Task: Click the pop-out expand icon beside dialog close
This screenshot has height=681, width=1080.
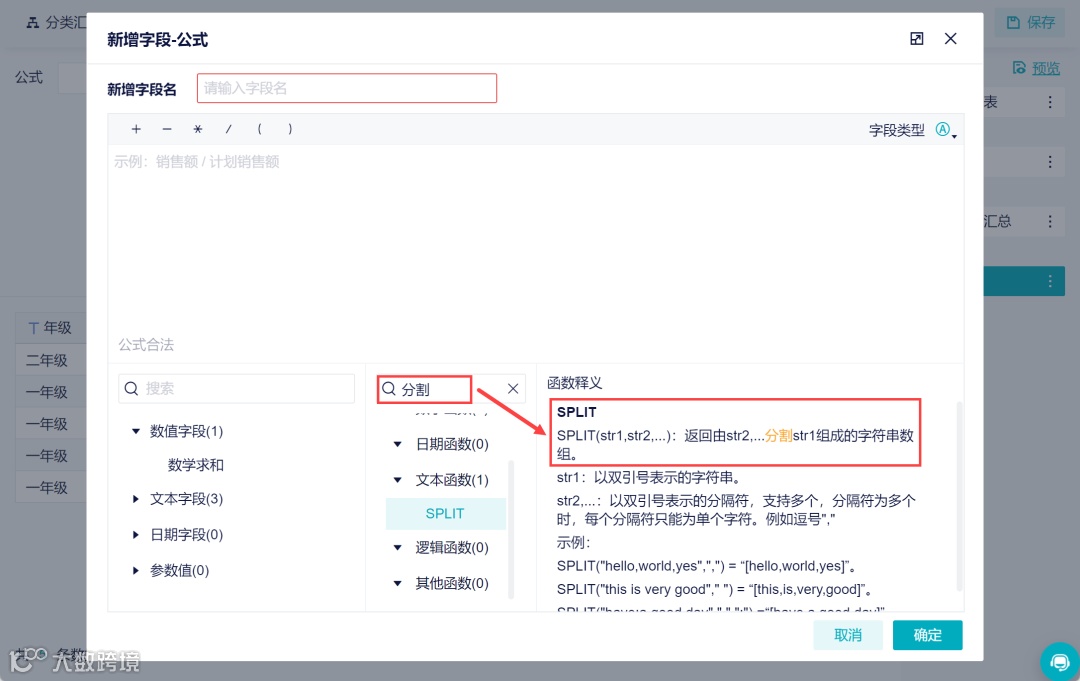Action: 917,38
